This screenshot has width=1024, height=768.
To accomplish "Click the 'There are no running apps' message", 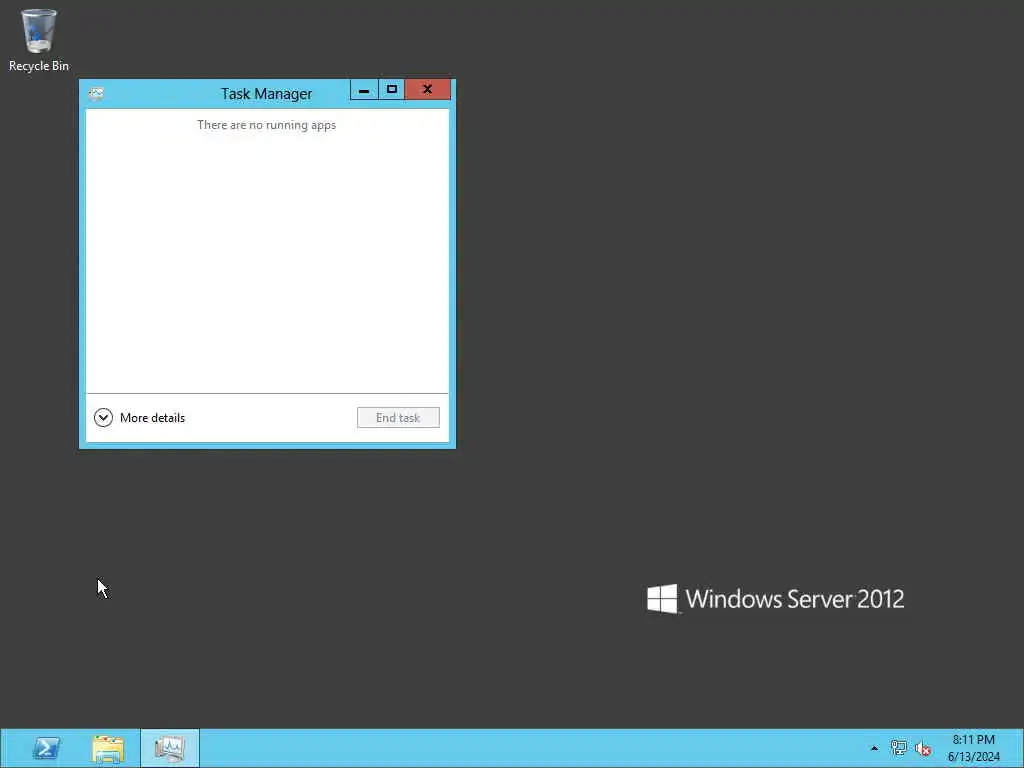I will (x=266, y=125).
